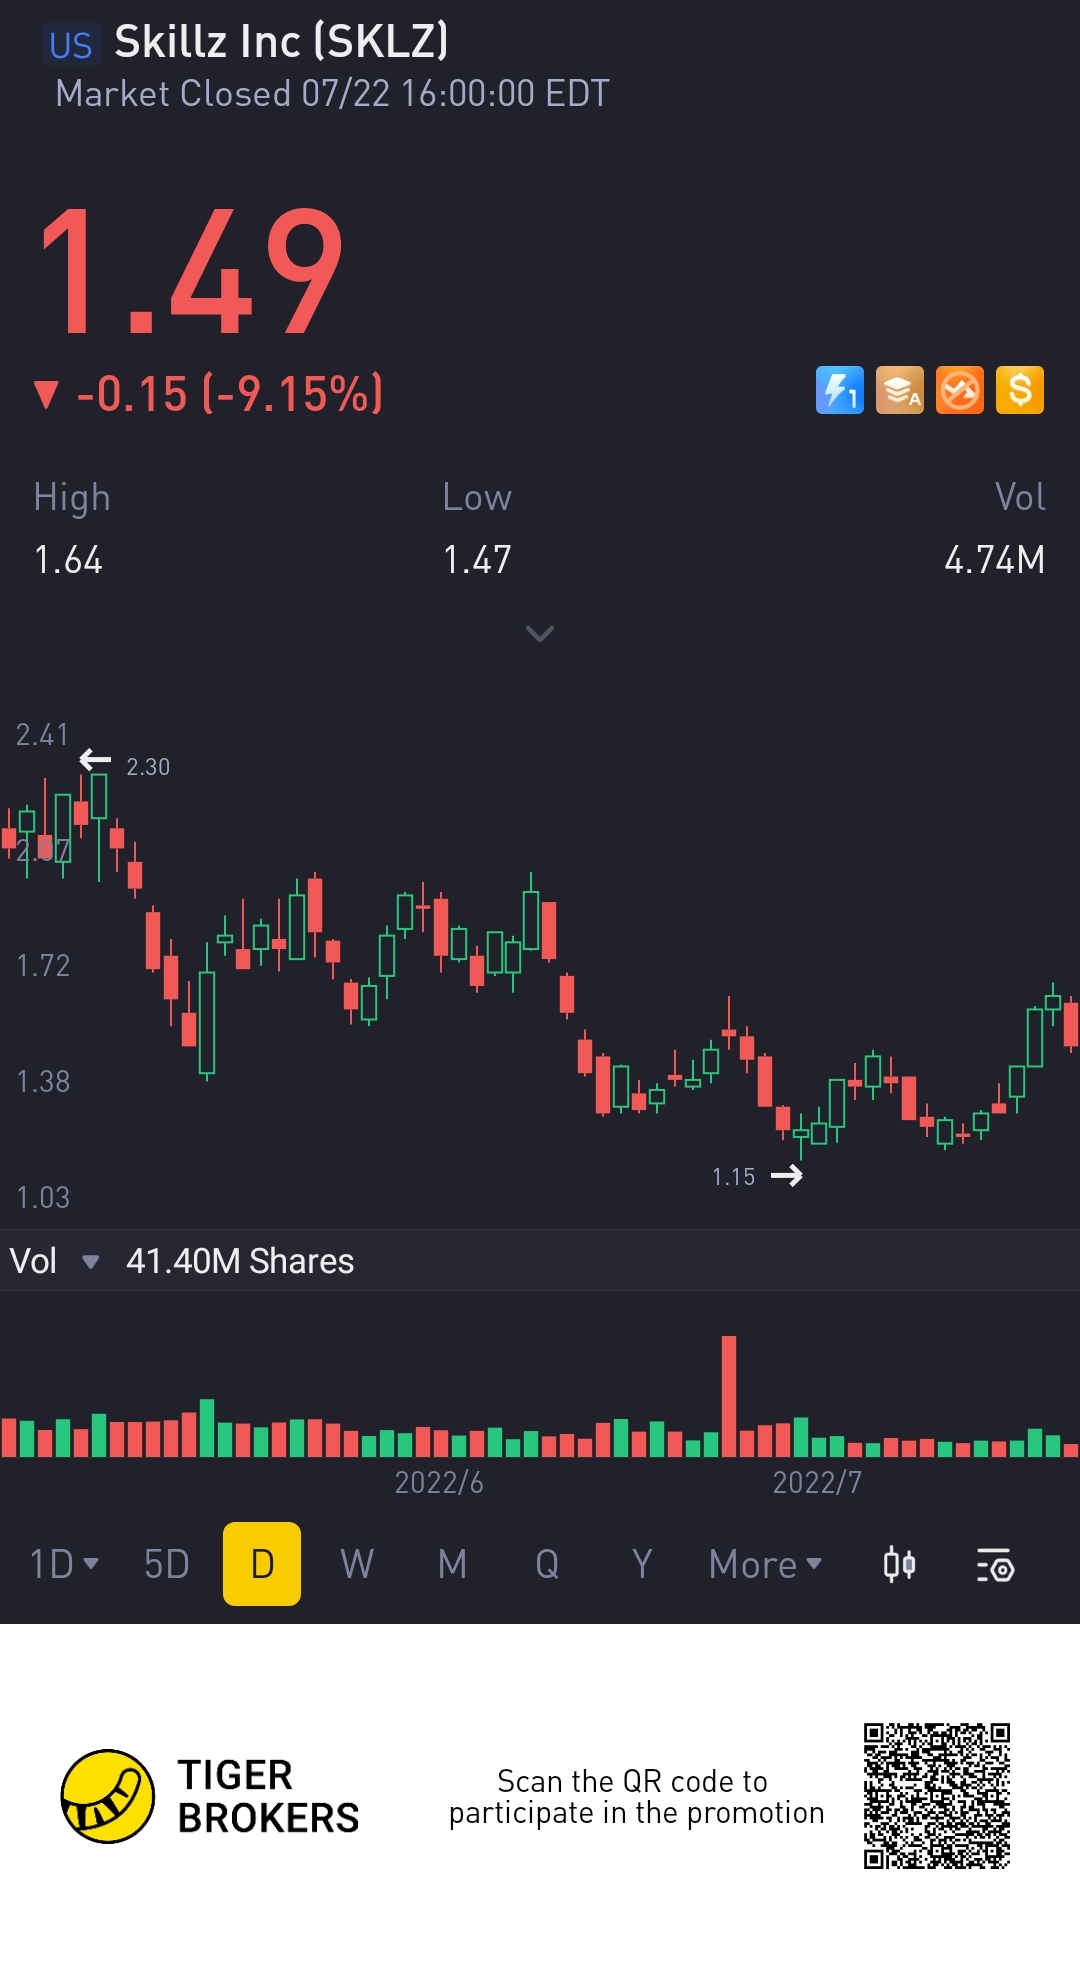Switch to the 5D chart tab

coord(166,1564)
